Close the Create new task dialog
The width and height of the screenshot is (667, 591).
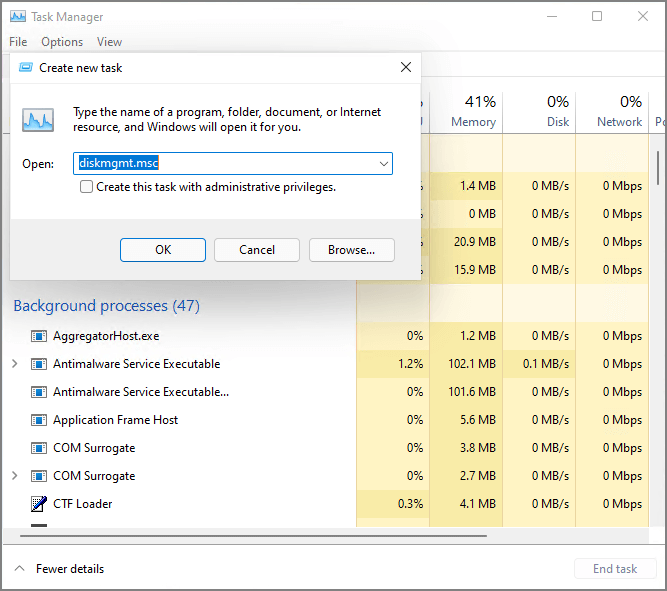(x=405, y=68)
